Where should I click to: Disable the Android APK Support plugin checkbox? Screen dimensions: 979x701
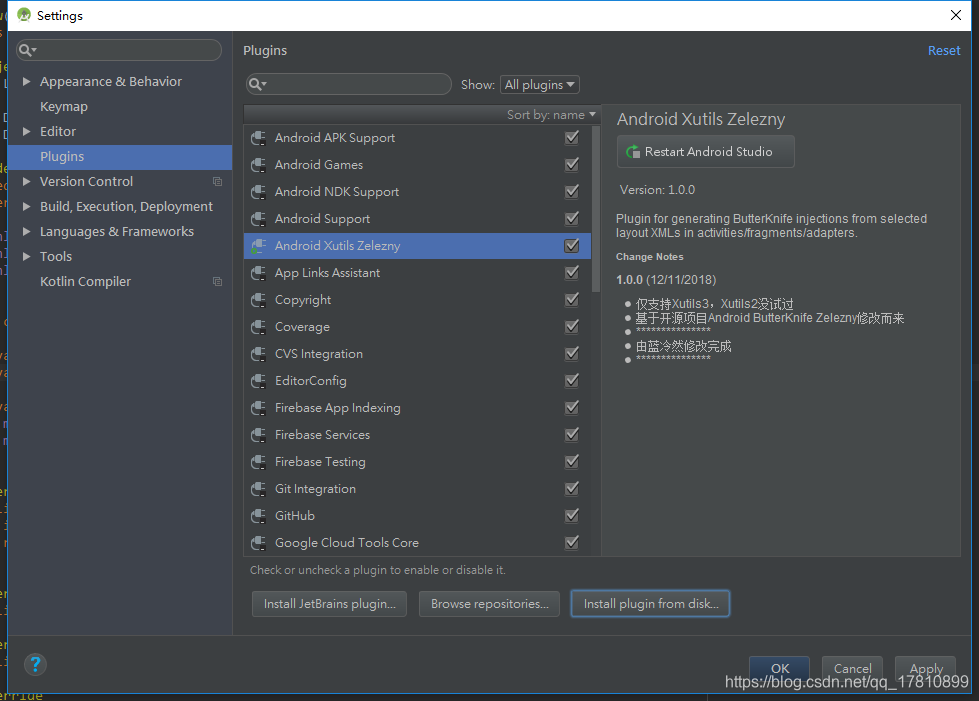(571, 137)
